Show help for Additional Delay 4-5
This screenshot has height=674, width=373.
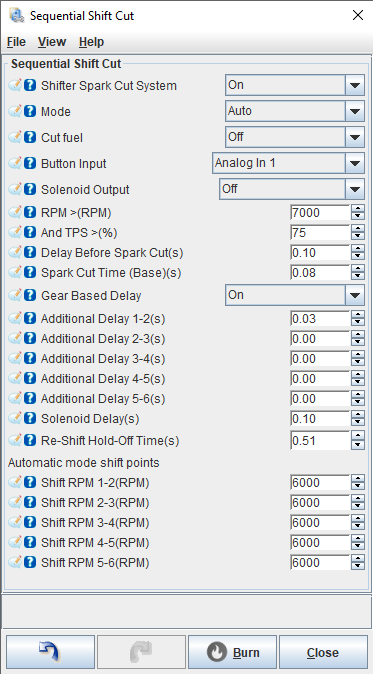pos(30,379)
